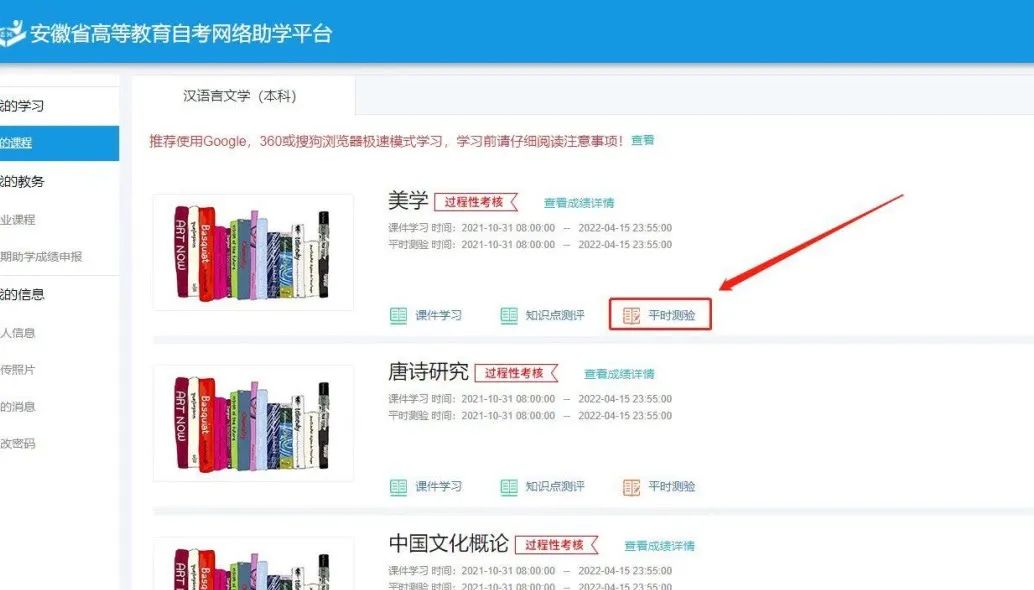Click 中国文化概论 课件学习 时间 date line
1034x590 pixels.
tap(530, 571)
